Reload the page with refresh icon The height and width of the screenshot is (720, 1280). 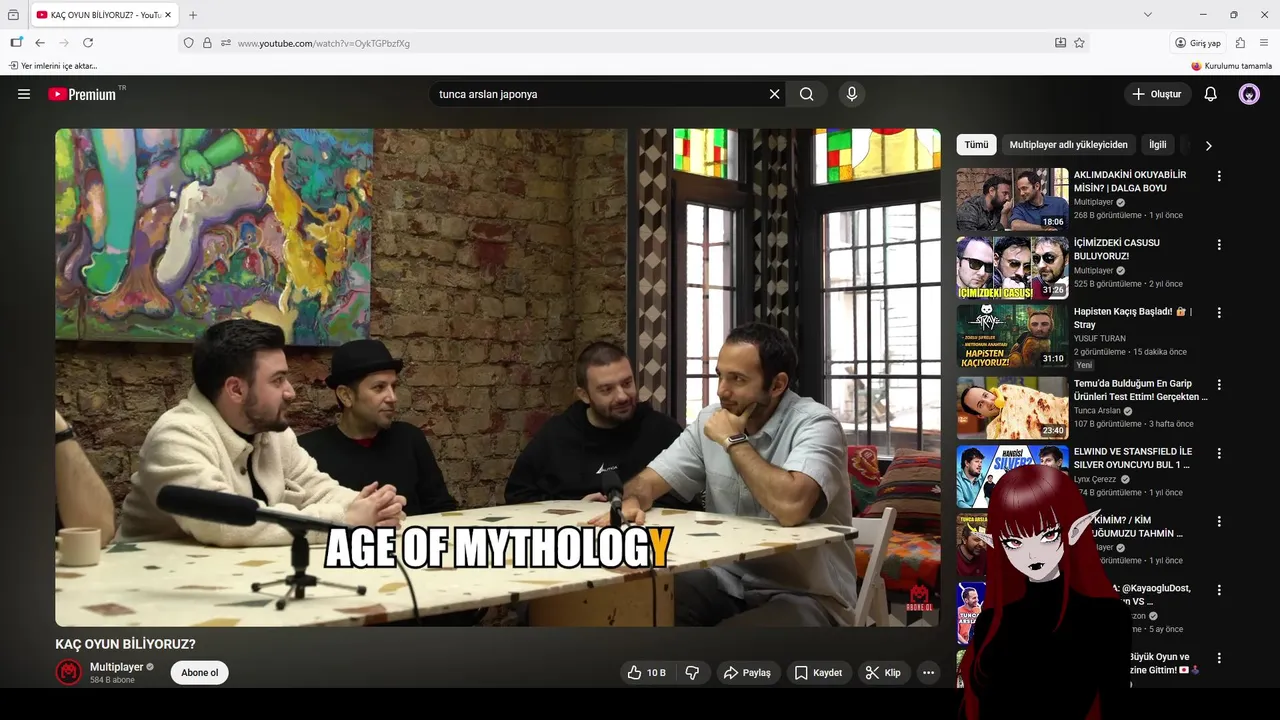tap(88, 43)
